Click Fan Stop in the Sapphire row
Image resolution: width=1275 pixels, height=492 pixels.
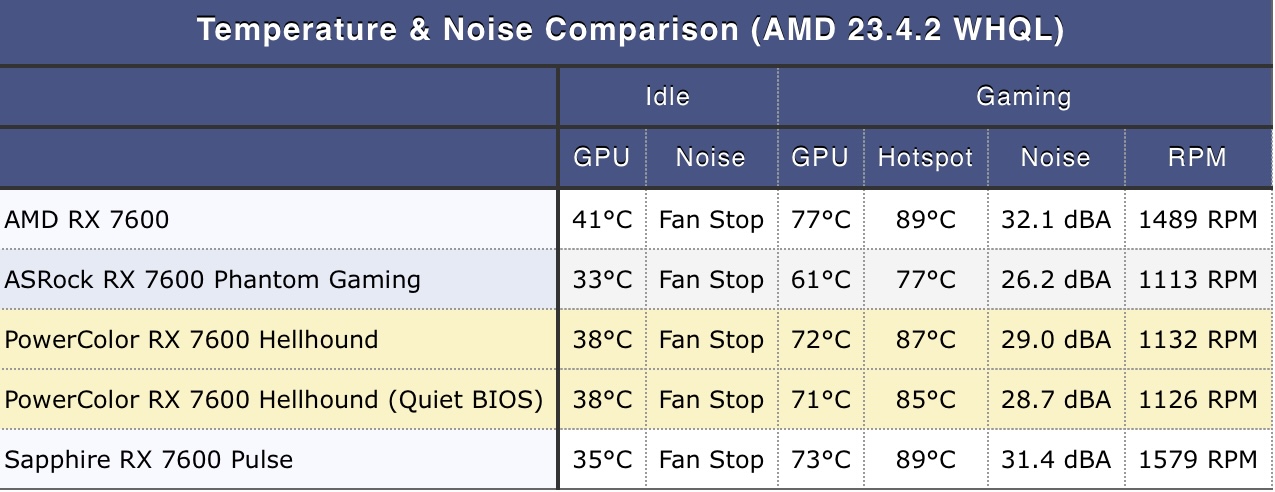pos(711,459)
